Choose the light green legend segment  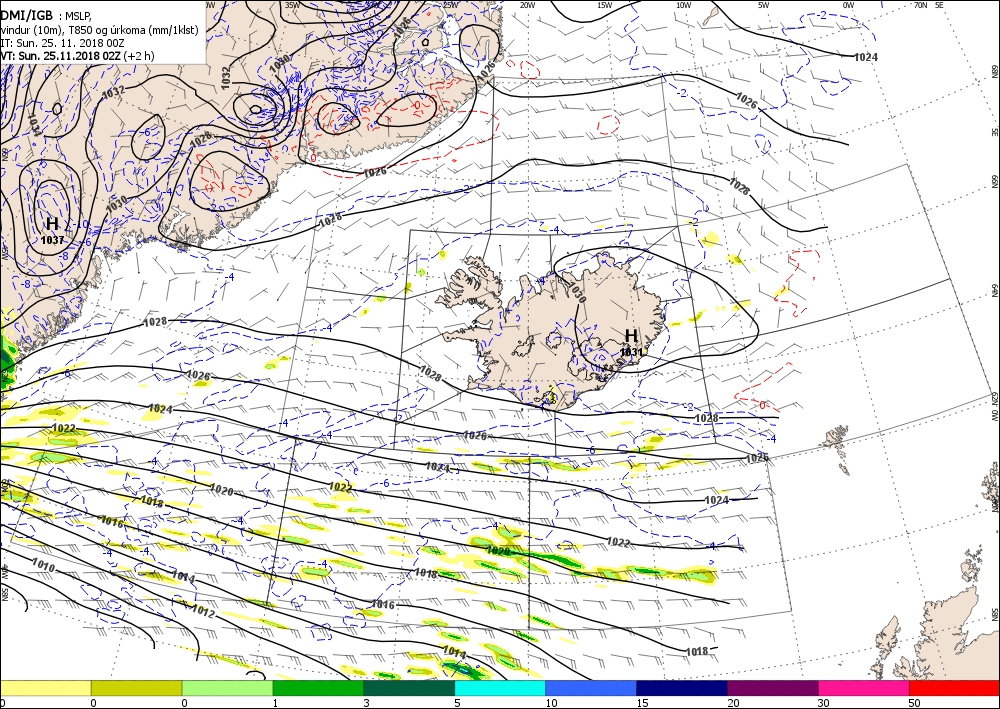click(227, 688)
